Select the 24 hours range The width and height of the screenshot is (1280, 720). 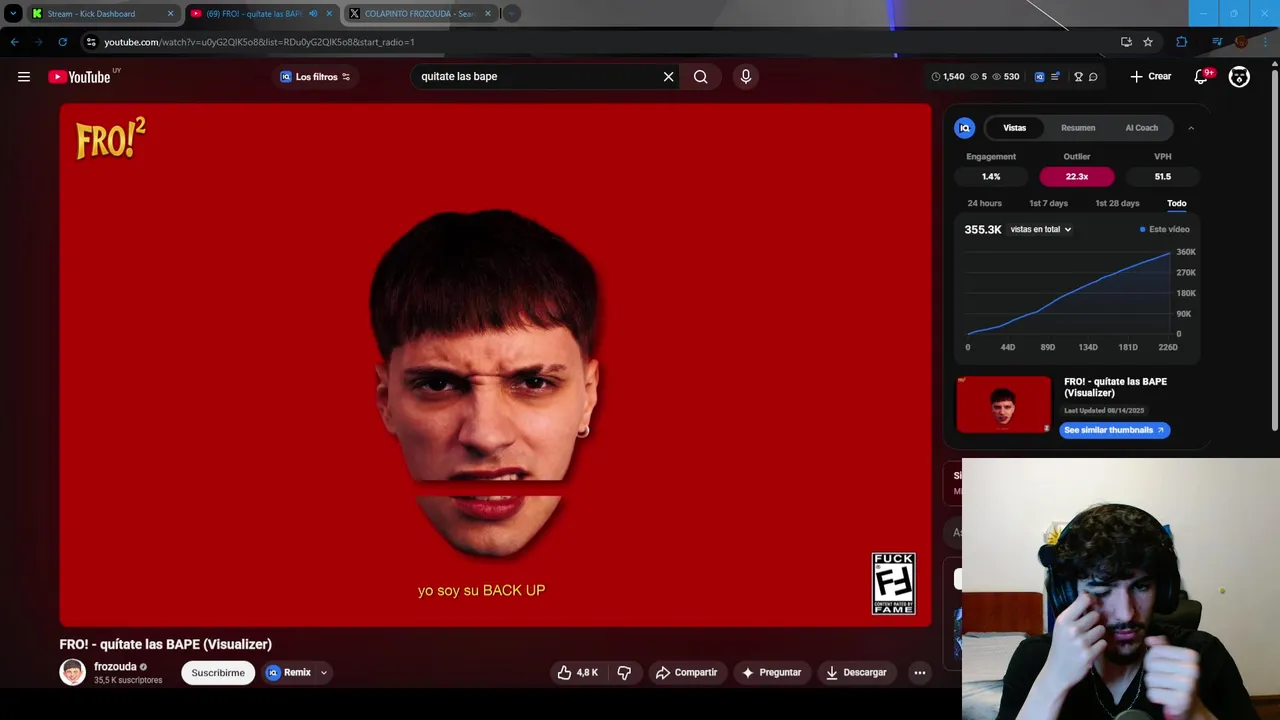pyautogui.click(x=984, y=203)
